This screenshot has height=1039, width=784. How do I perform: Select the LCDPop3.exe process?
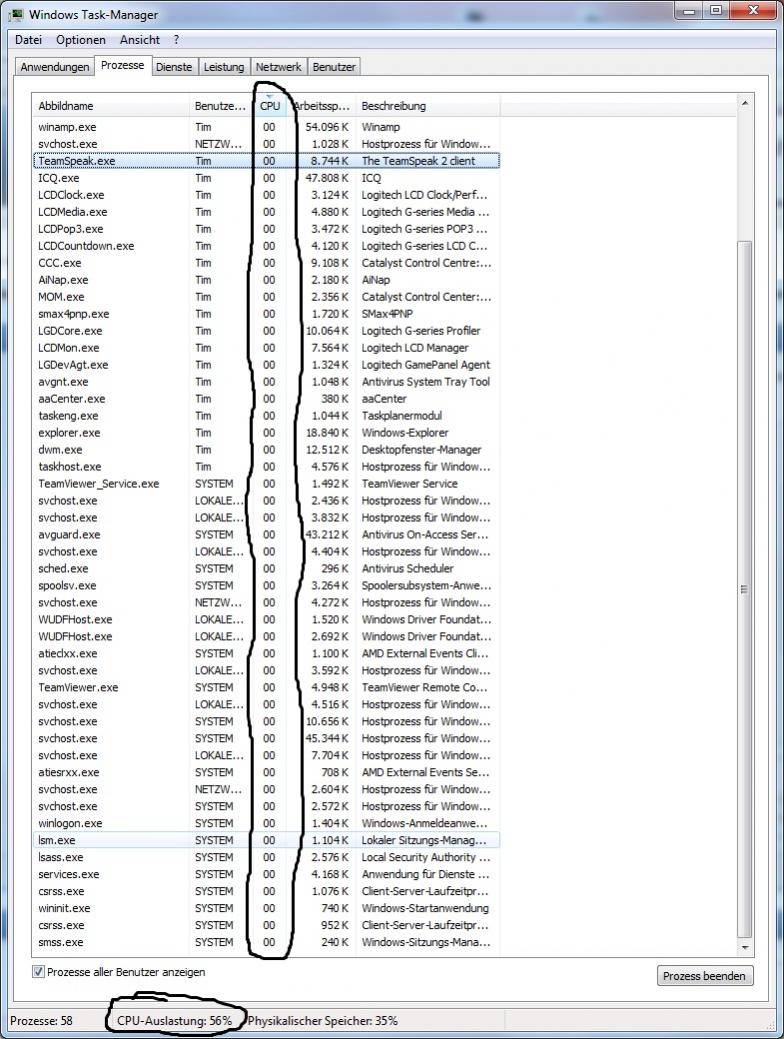click(x=266, y=229)
